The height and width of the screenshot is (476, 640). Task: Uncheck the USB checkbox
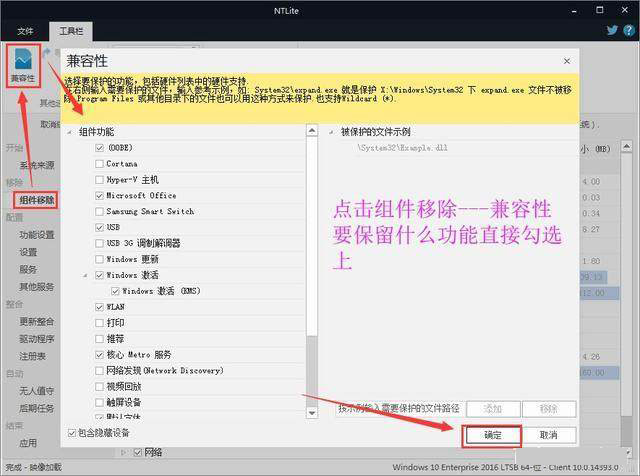pos(99,227)
